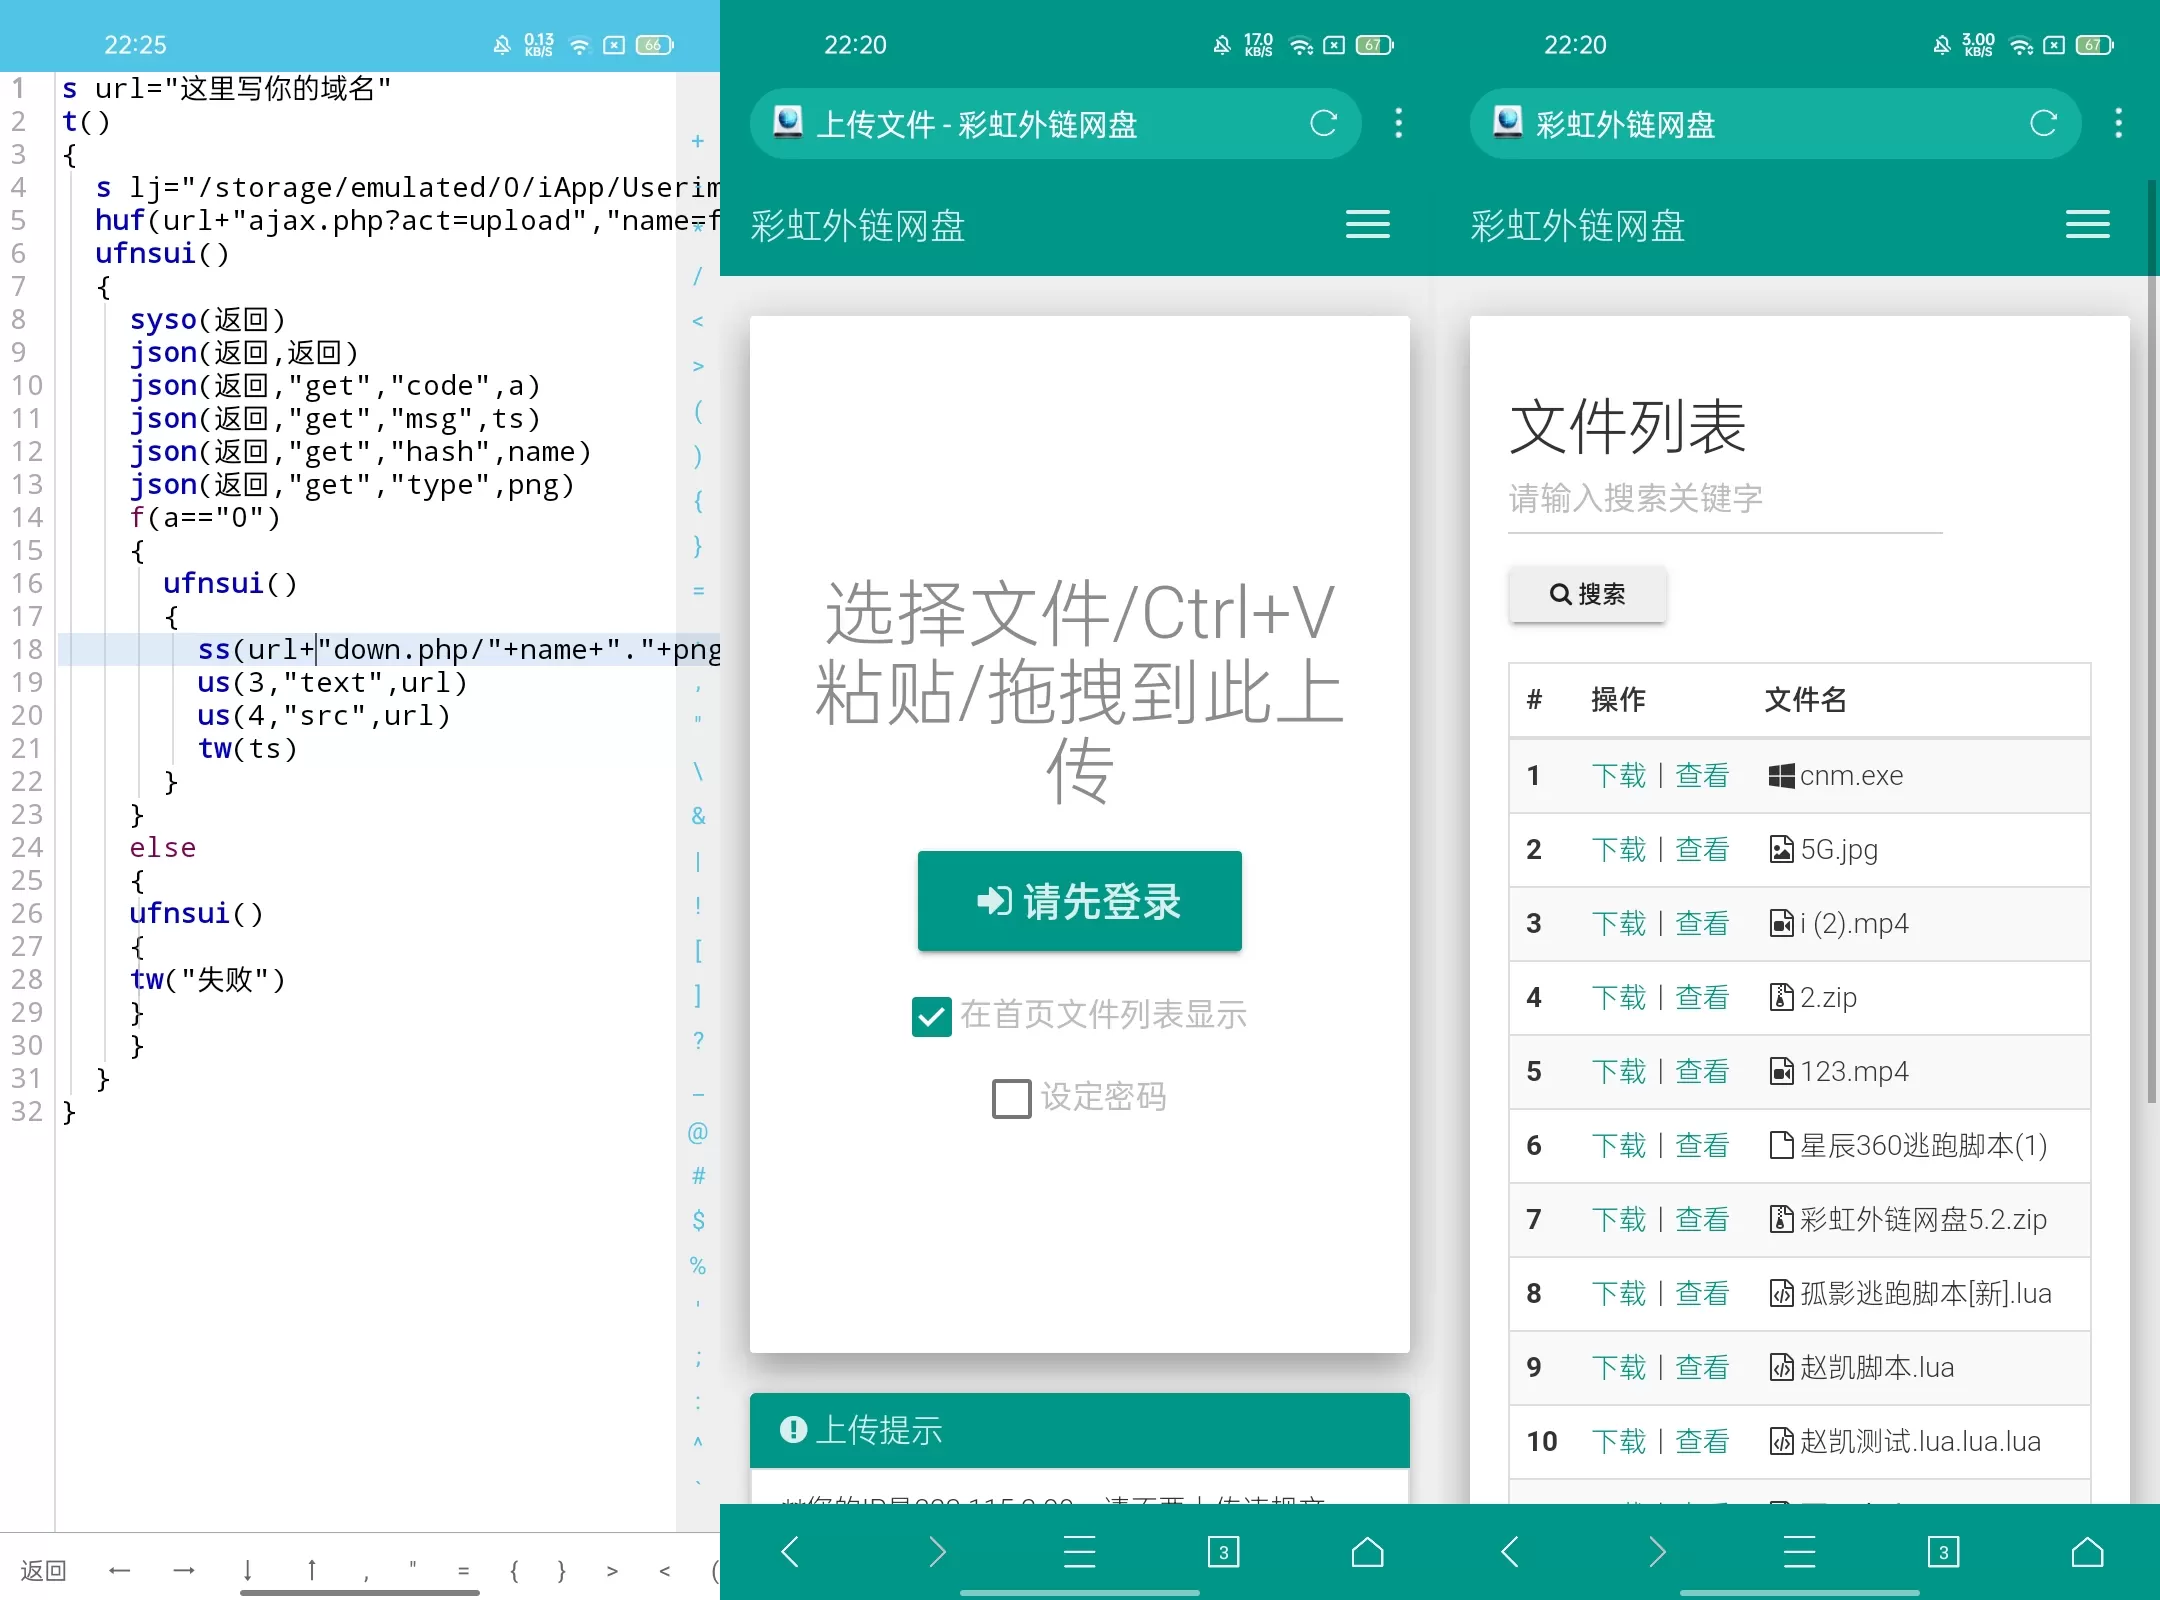Go forward in the upload page browser
Viewport: 2160px width, 1600px height.
pos(936,1552)
